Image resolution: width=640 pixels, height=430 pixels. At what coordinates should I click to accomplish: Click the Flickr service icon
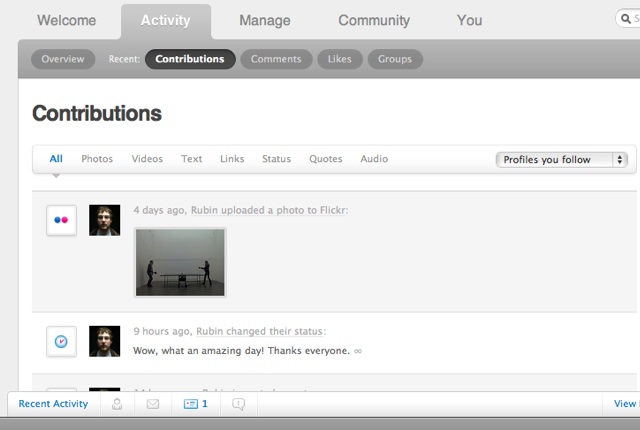61,220
